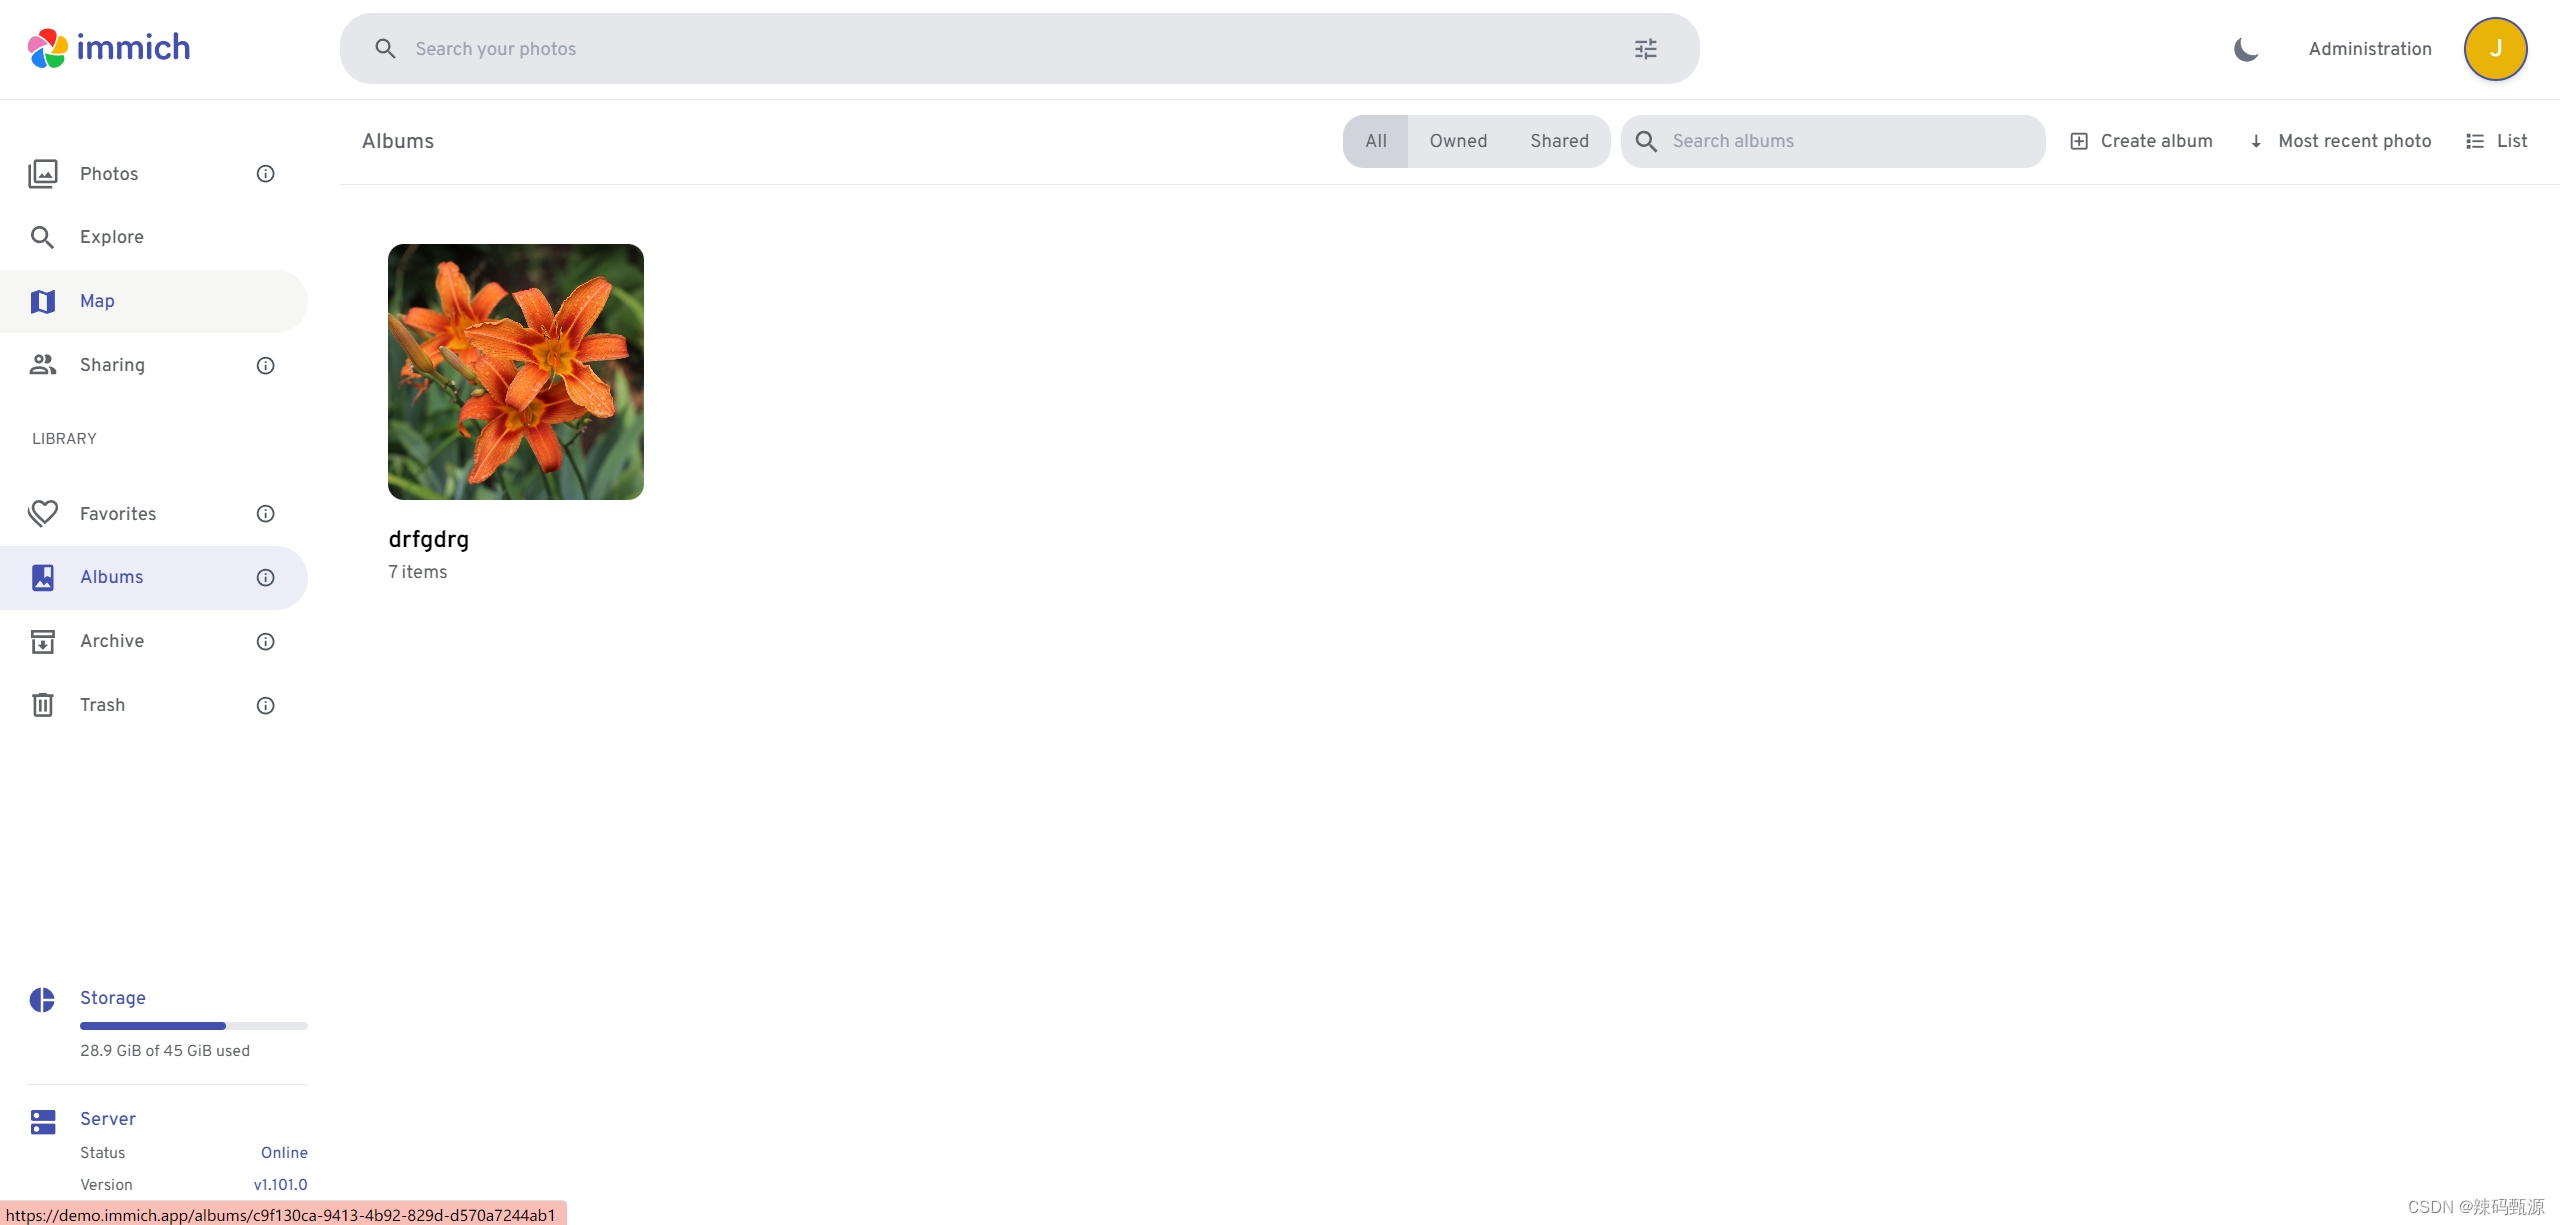Open the Map page
The width and height of the screenshot is (2560, 1225).
click(97, 301)
